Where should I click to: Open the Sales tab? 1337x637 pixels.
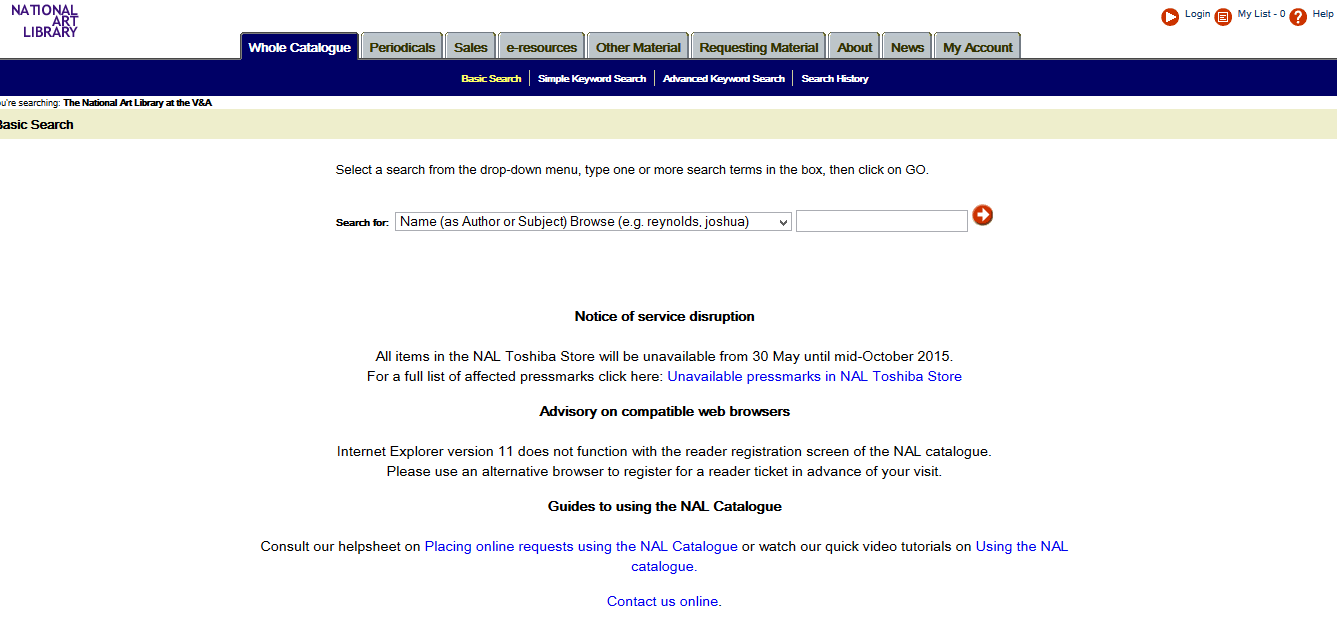coord(471,47)
